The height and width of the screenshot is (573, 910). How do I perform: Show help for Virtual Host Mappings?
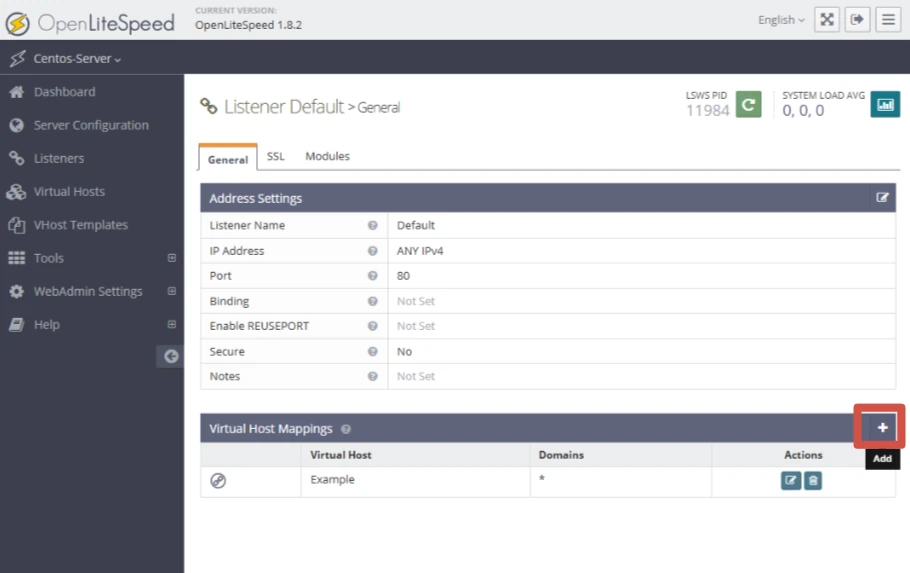coord(346,430)
